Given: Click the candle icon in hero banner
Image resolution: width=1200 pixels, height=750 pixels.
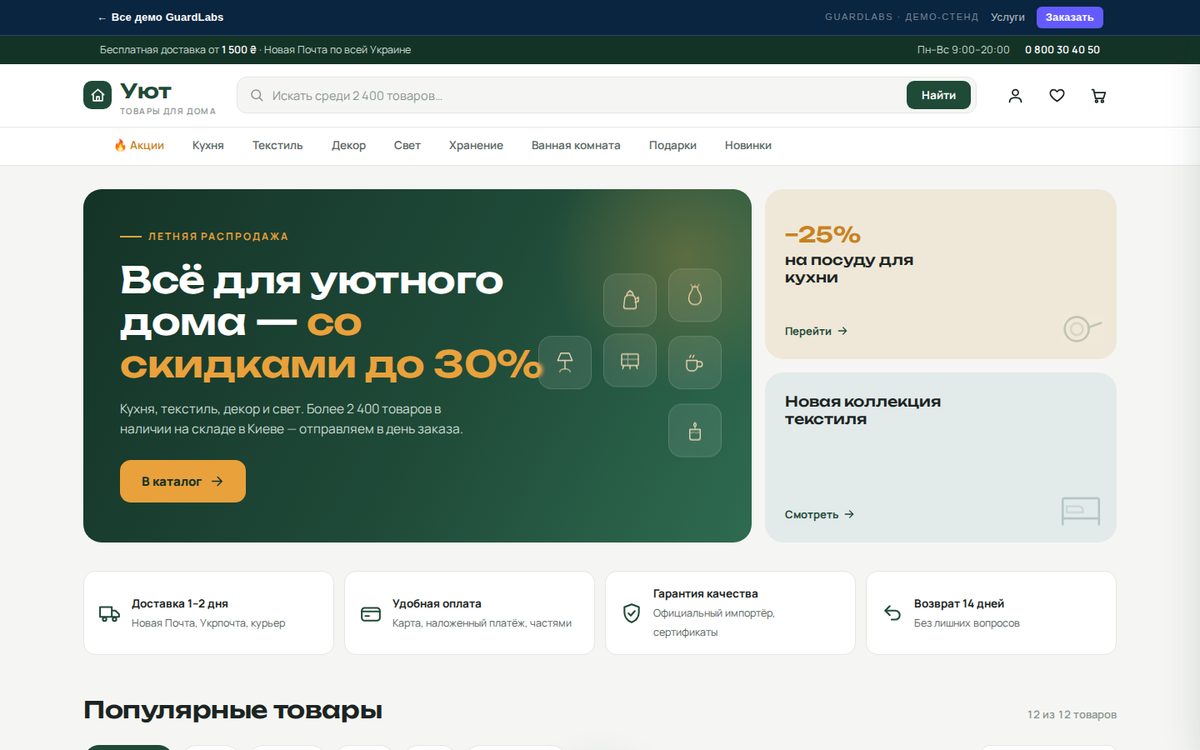Looking at the screenshot, I should click(x=695, y=430).
